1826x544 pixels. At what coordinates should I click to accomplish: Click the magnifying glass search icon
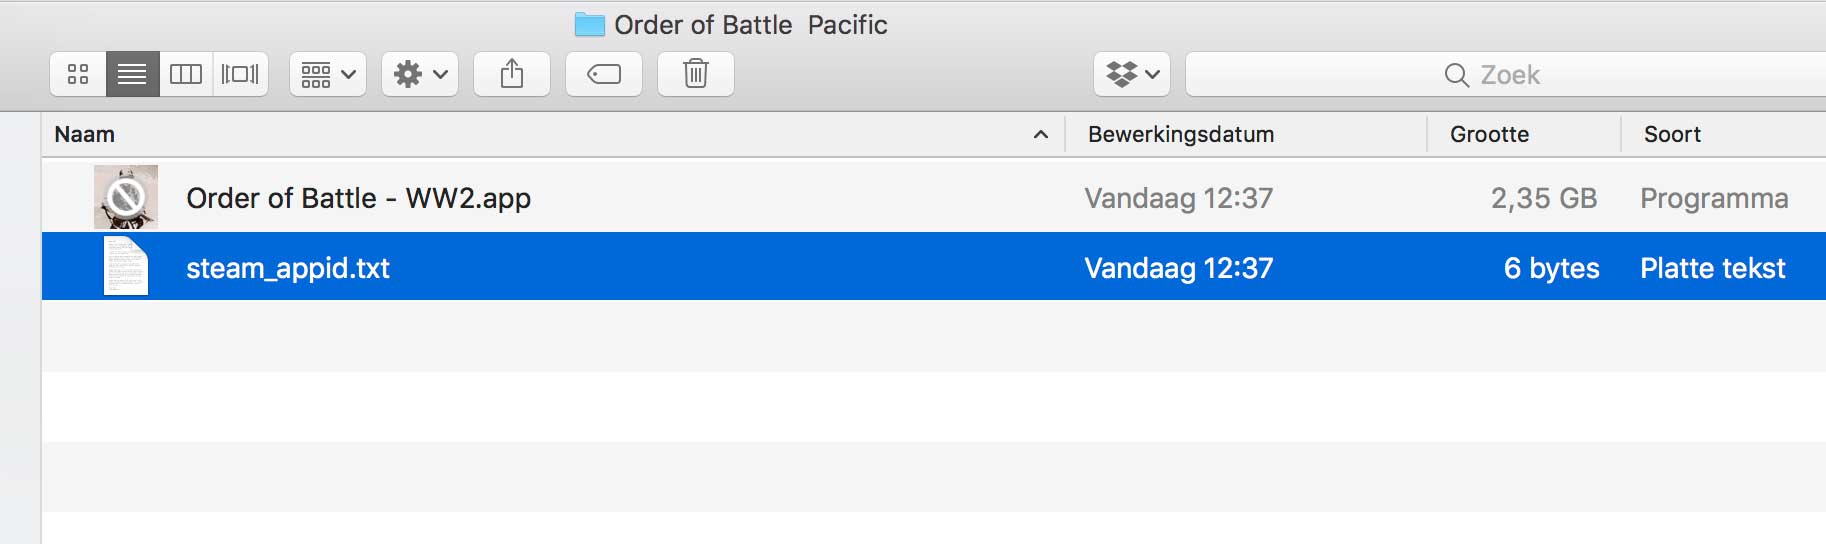pos(1456,75)
